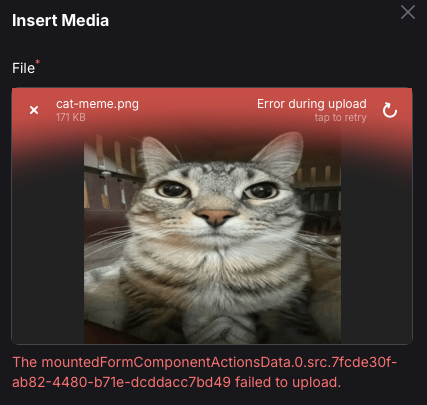Open the cat image preview thumbnail
This screenshot has width=427, height=405.
click(x=212, y=237)
